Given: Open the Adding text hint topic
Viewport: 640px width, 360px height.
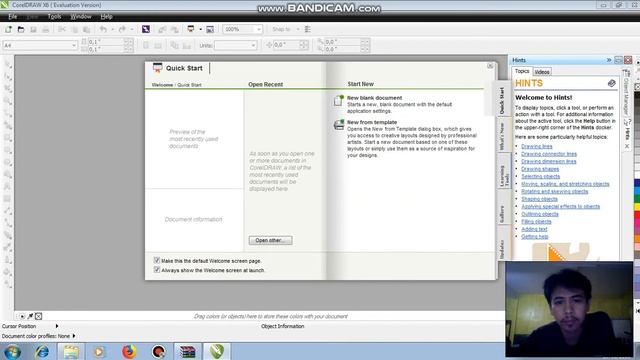Looking at the screenshot, I should tap(534, 229).
